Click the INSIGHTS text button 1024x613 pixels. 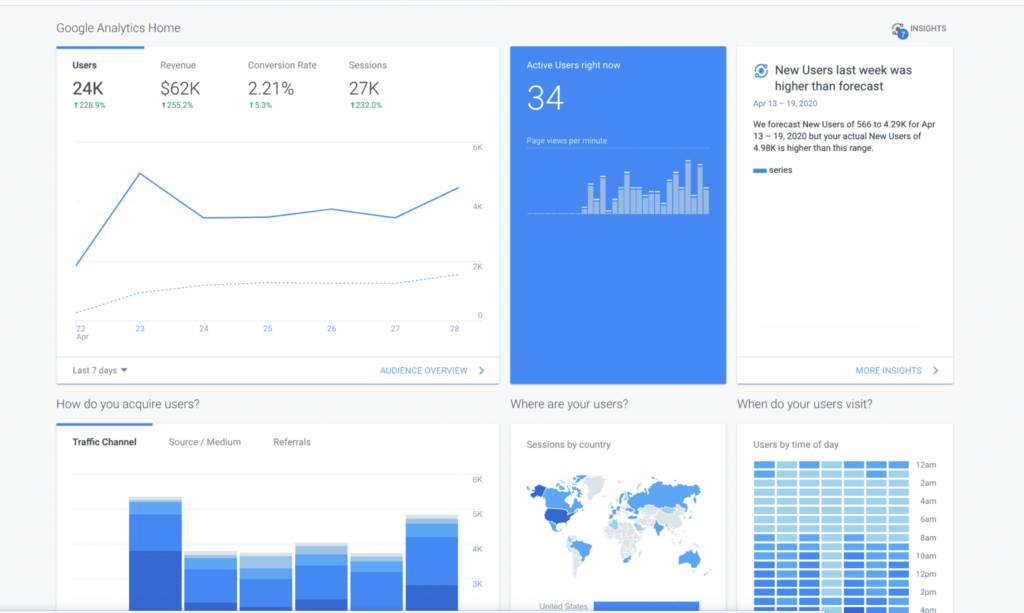928,29
